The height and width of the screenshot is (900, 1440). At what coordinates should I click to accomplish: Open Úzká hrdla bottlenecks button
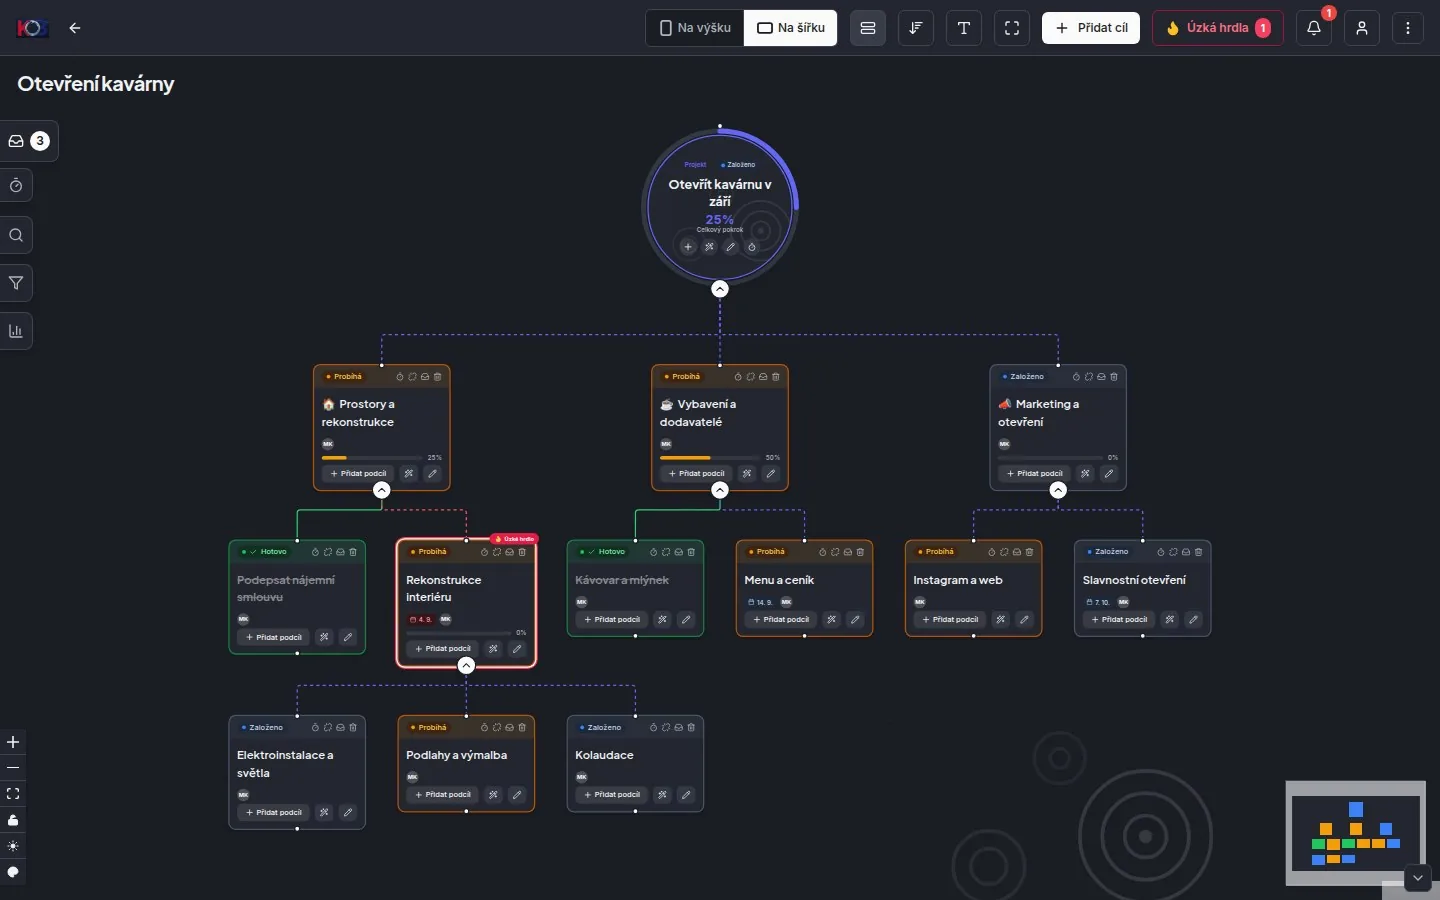(1218, 28)
